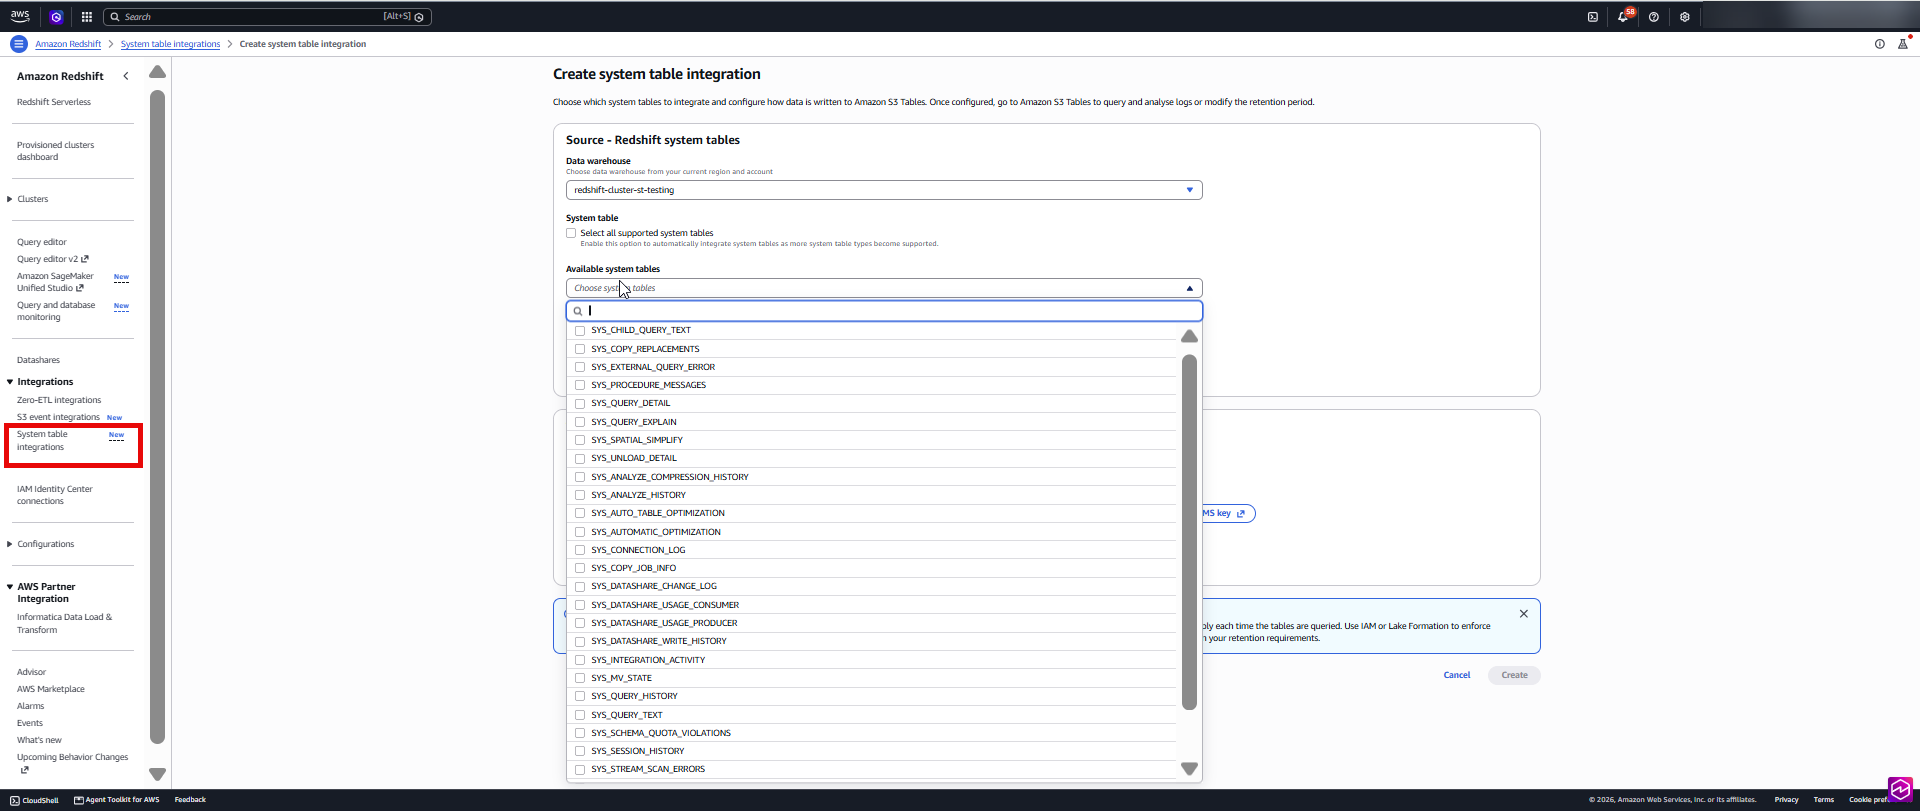This screenshot has width=1920, height=811.
Task: Open the help question mark icon
Action: tap(1654, 17)
